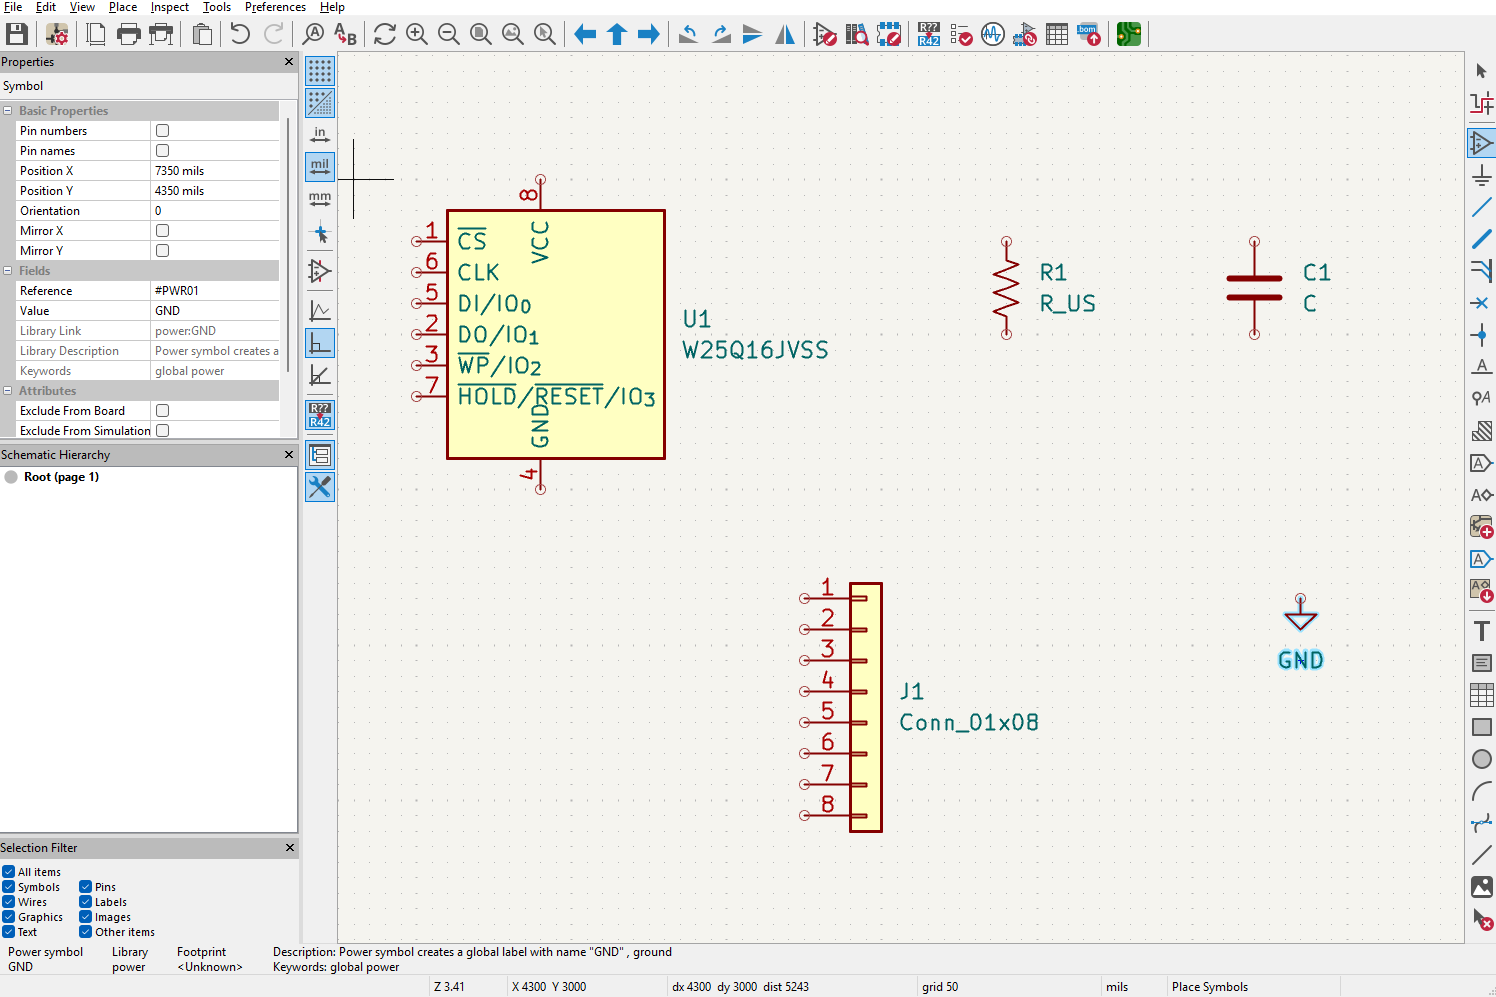Enable the Pin numbers checkbox

[x=162, y=131]
